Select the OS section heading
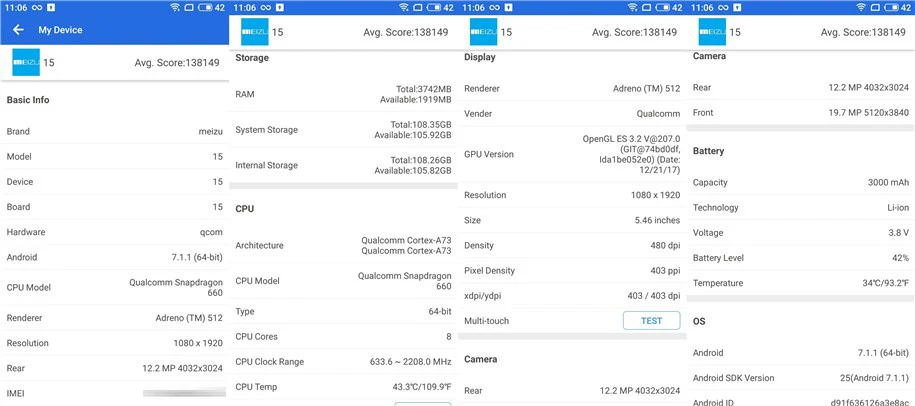 [699, 321]
